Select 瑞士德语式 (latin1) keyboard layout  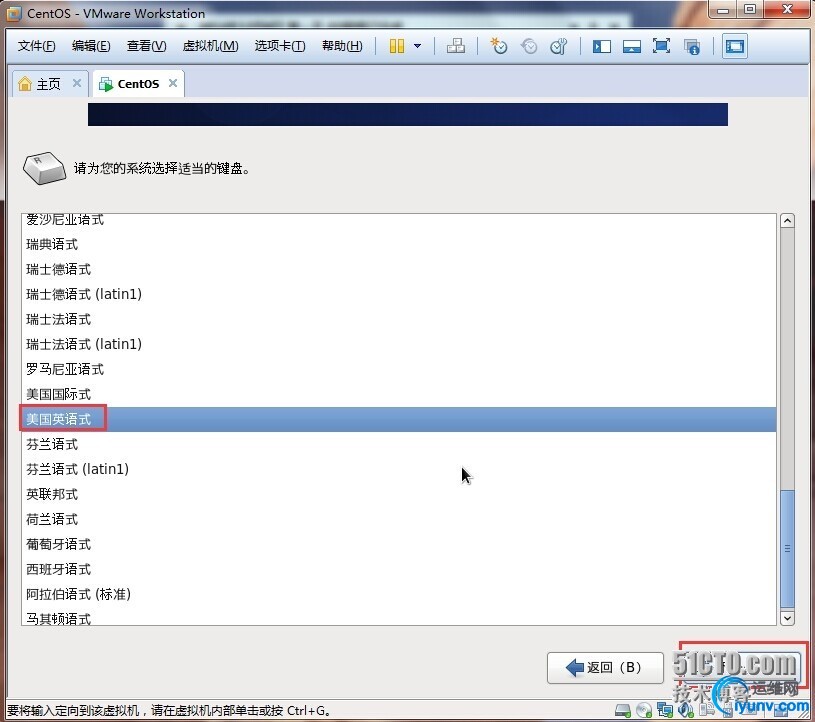[399, 294]
